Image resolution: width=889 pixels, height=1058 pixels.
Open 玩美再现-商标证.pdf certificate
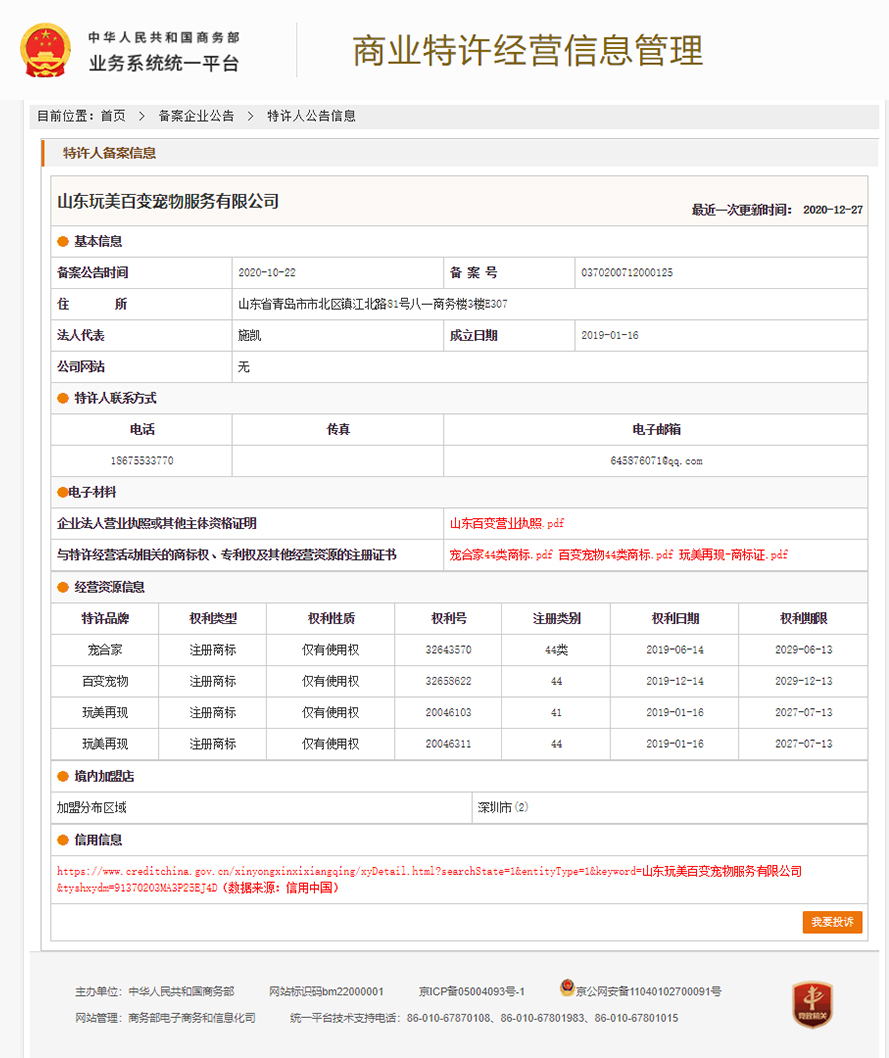[x=733, y=554]
